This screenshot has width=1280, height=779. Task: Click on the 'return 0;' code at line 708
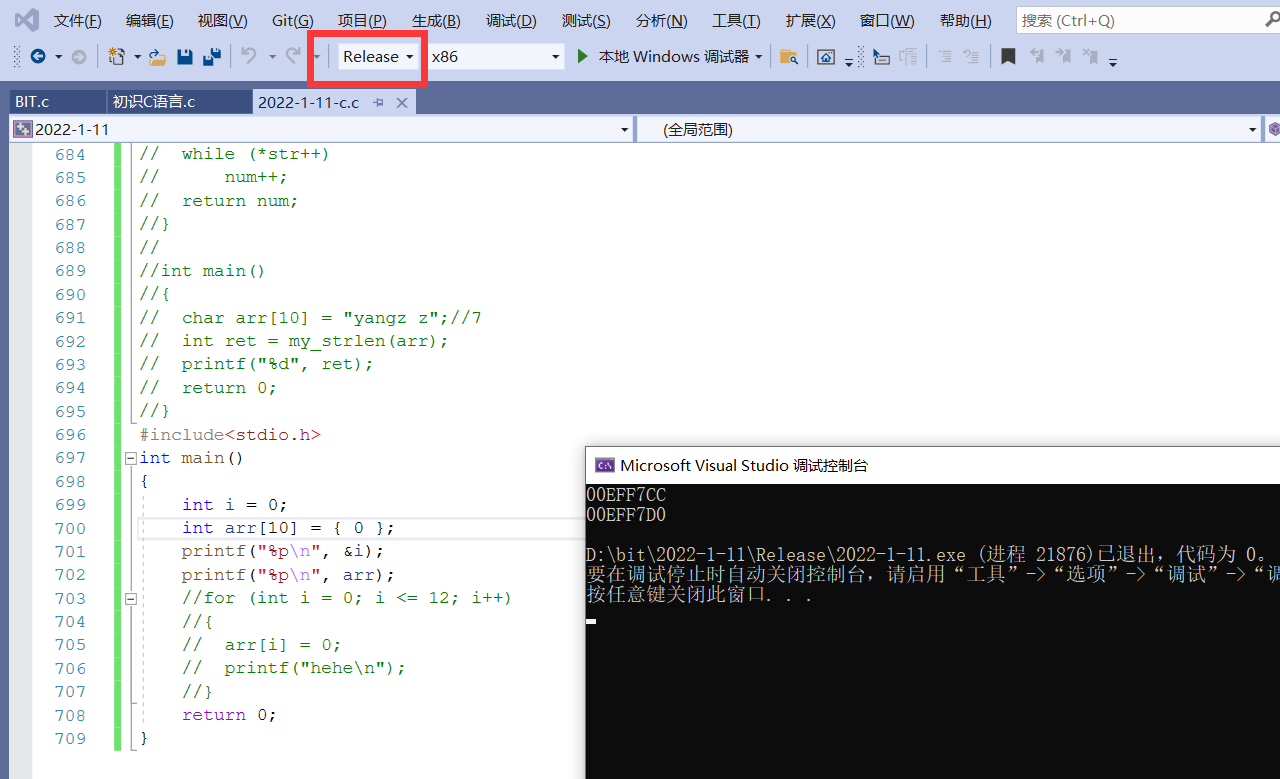tap(229, 715)
